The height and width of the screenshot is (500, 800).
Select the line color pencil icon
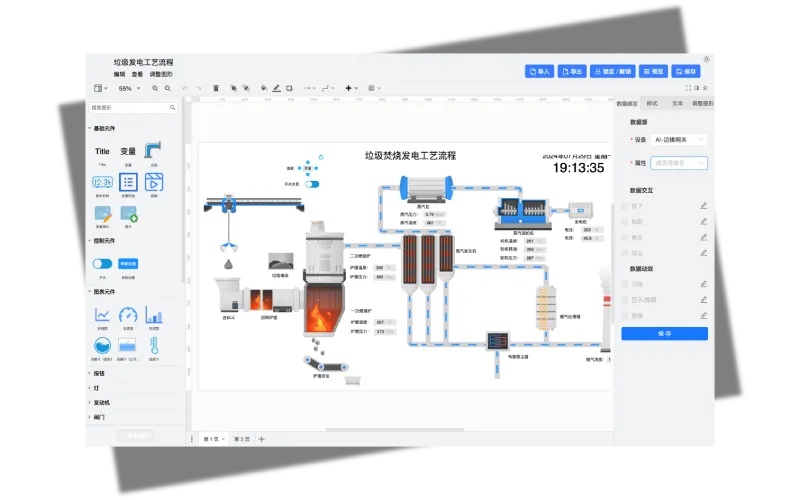coord(276,88)
